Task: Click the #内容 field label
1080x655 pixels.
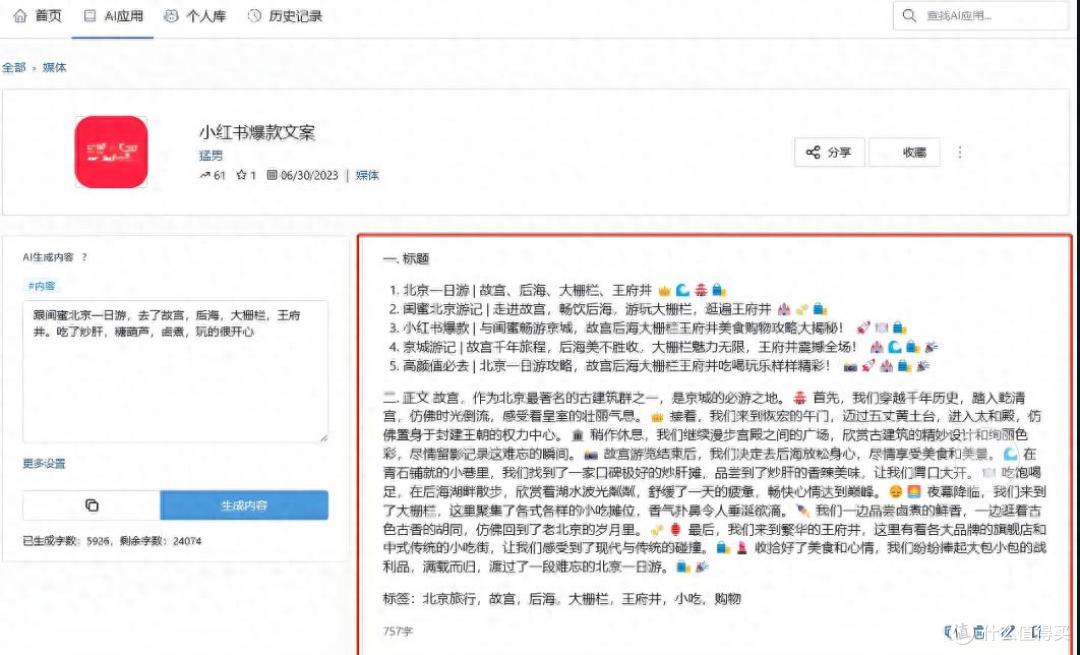Action: coord(41,286)
